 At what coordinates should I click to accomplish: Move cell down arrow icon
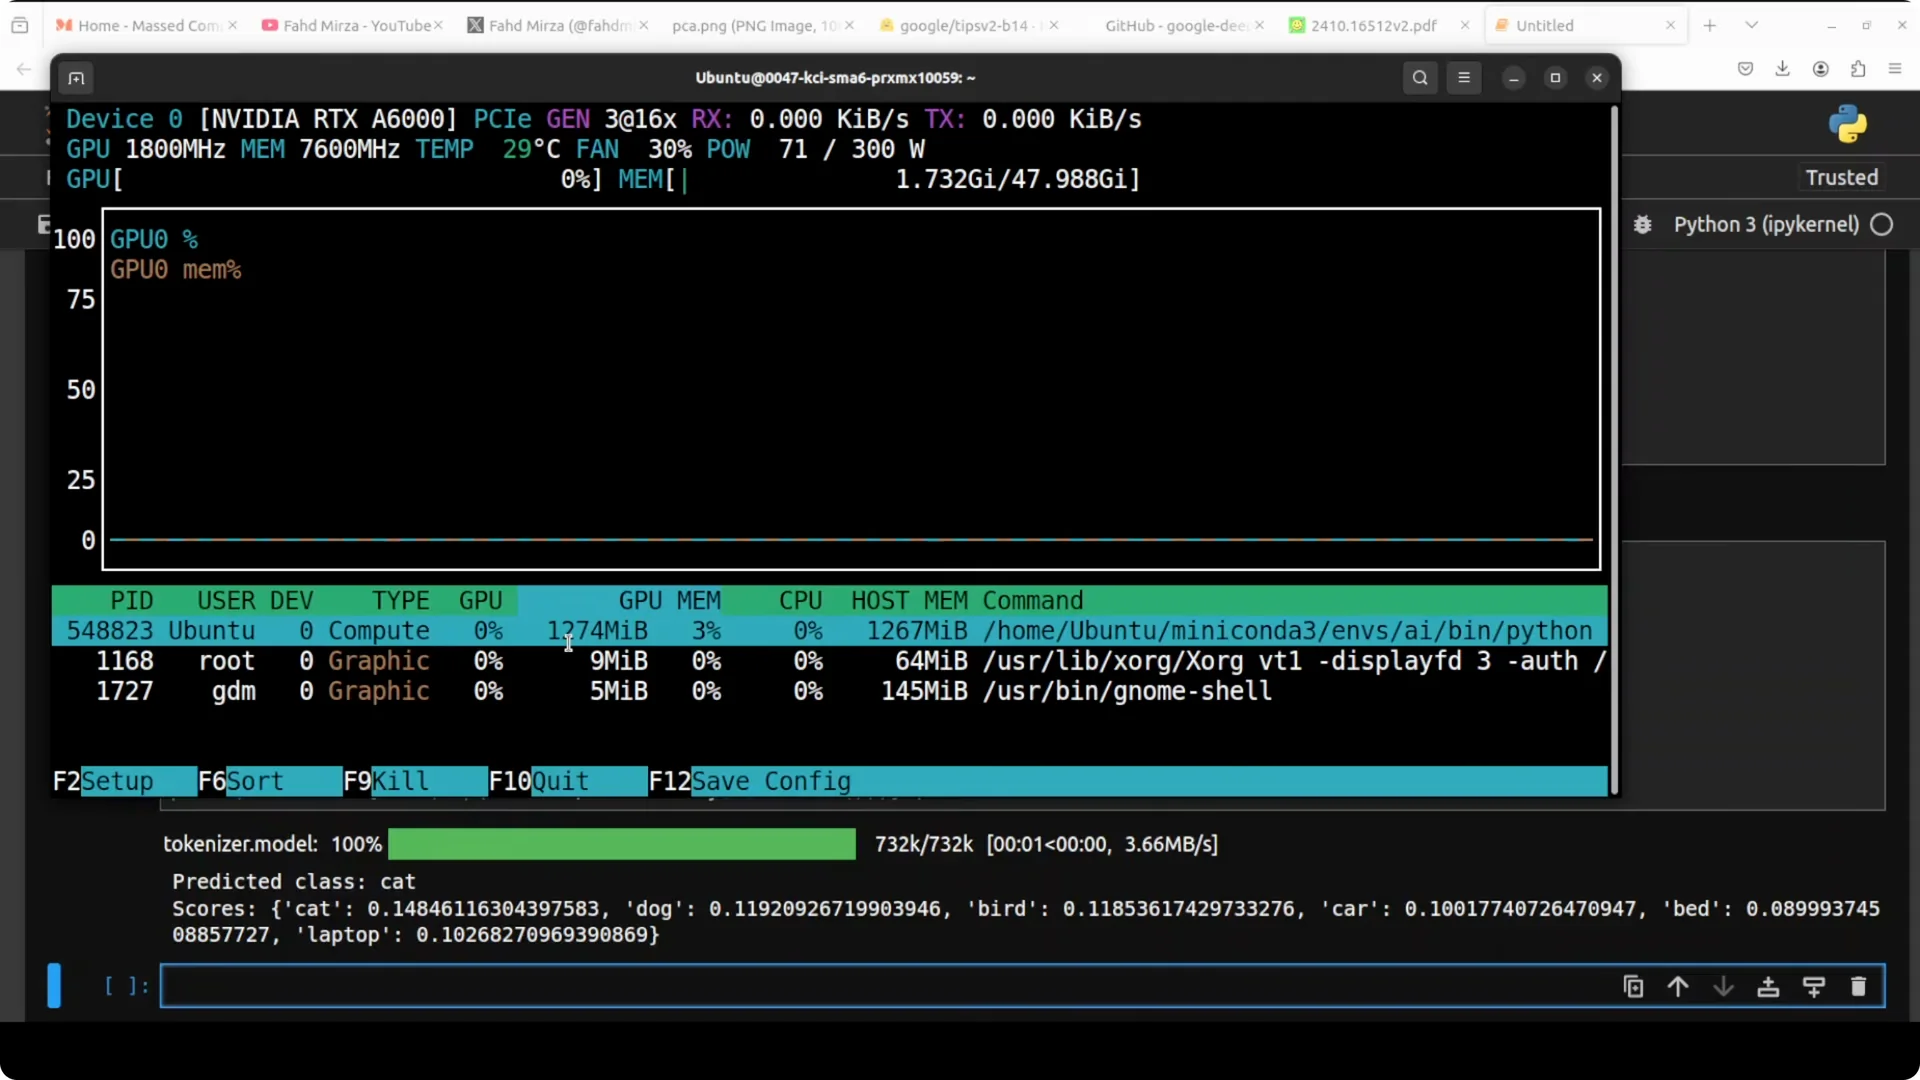point(1723,986)
